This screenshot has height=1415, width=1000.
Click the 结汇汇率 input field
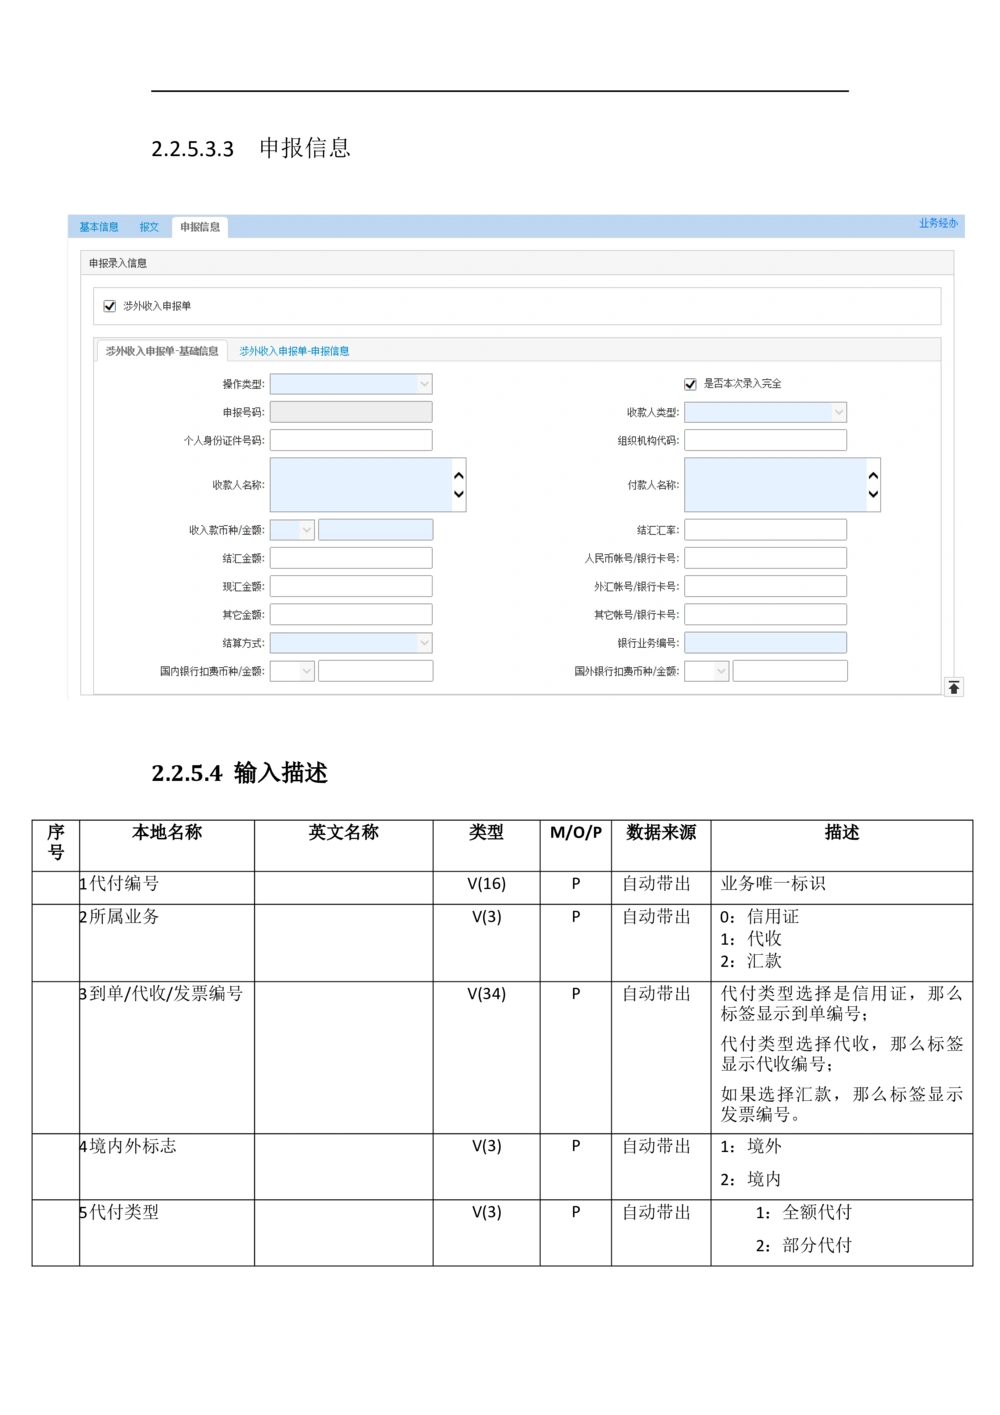(765, 530)
